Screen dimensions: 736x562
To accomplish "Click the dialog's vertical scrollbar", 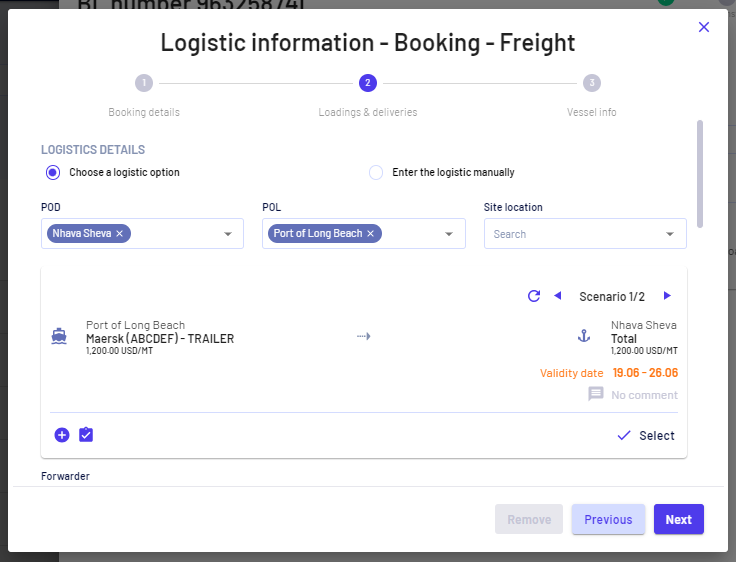I will pyautogui.click(x=700, y=174).
